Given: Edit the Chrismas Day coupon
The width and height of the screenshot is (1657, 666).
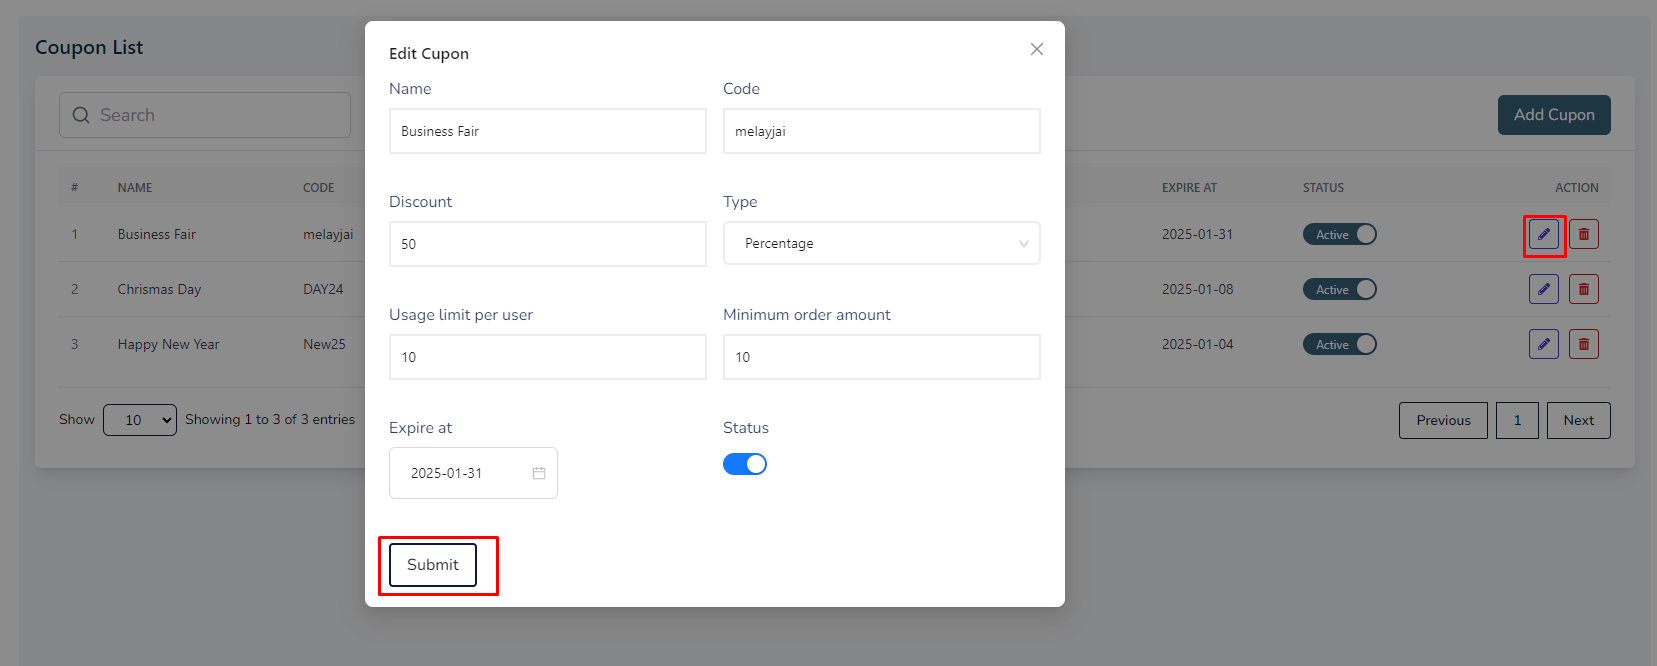Looking at the screenshot, I should [1544, 289].
